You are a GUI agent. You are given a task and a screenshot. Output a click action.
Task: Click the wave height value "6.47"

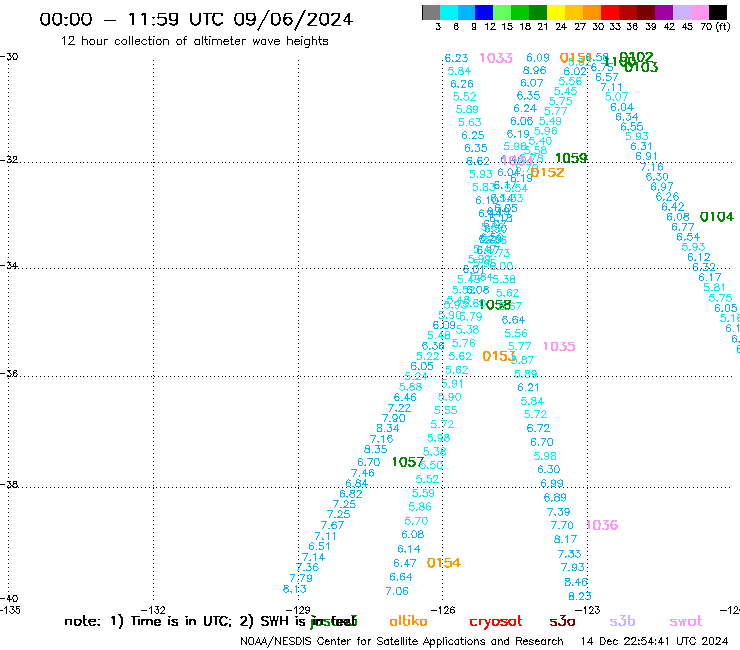(x=405, y=563)
